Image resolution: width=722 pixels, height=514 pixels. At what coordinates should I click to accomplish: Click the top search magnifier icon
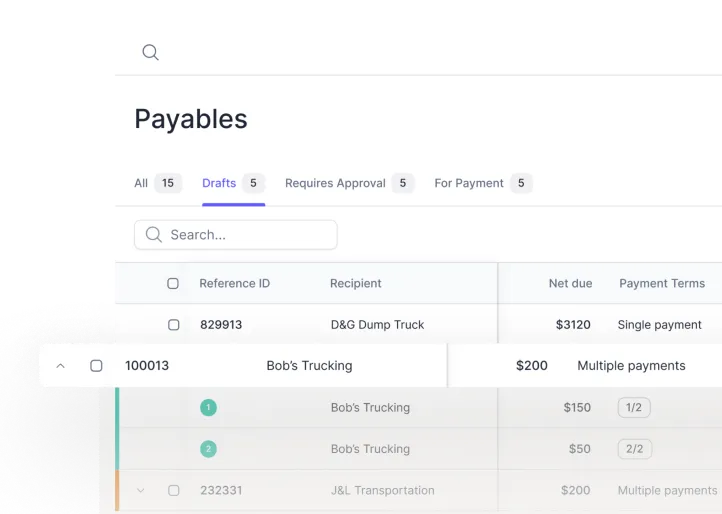[151, 53]
